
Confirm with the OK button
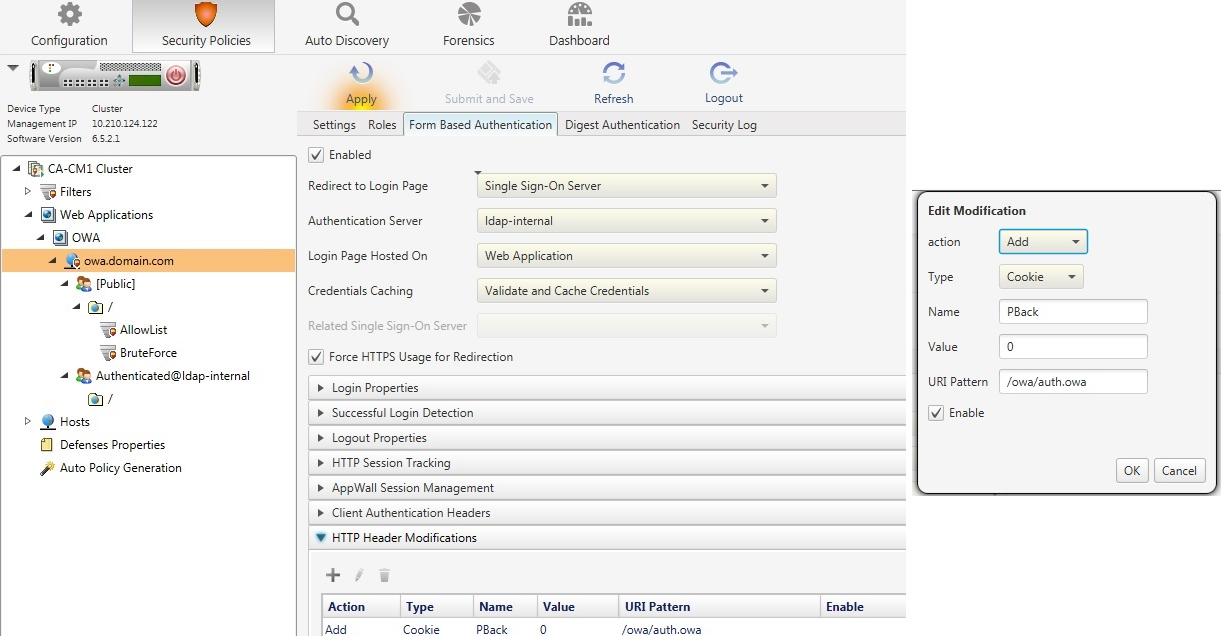(x=1132, y=470)
